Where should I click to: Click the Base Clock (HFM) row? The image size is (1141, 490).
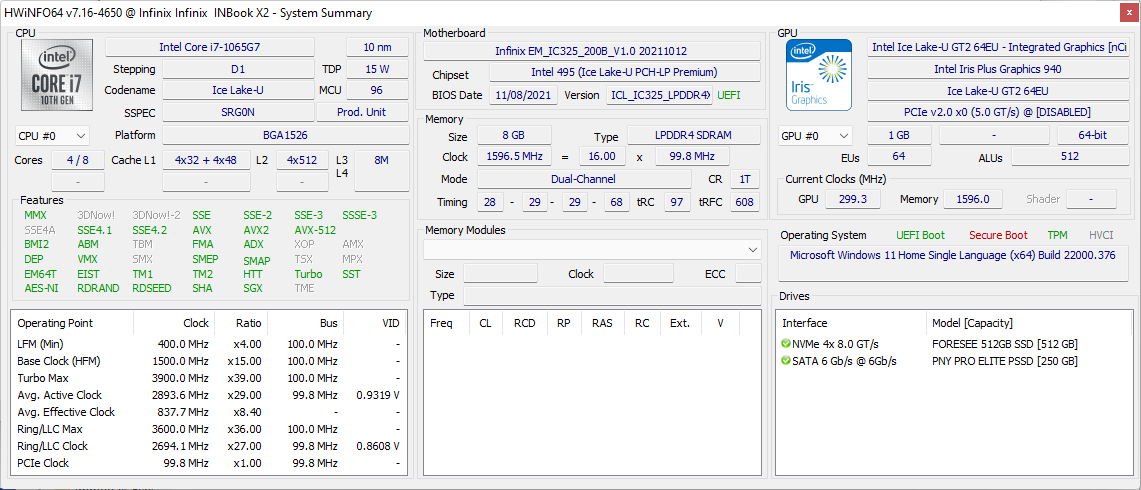point(210,361)
